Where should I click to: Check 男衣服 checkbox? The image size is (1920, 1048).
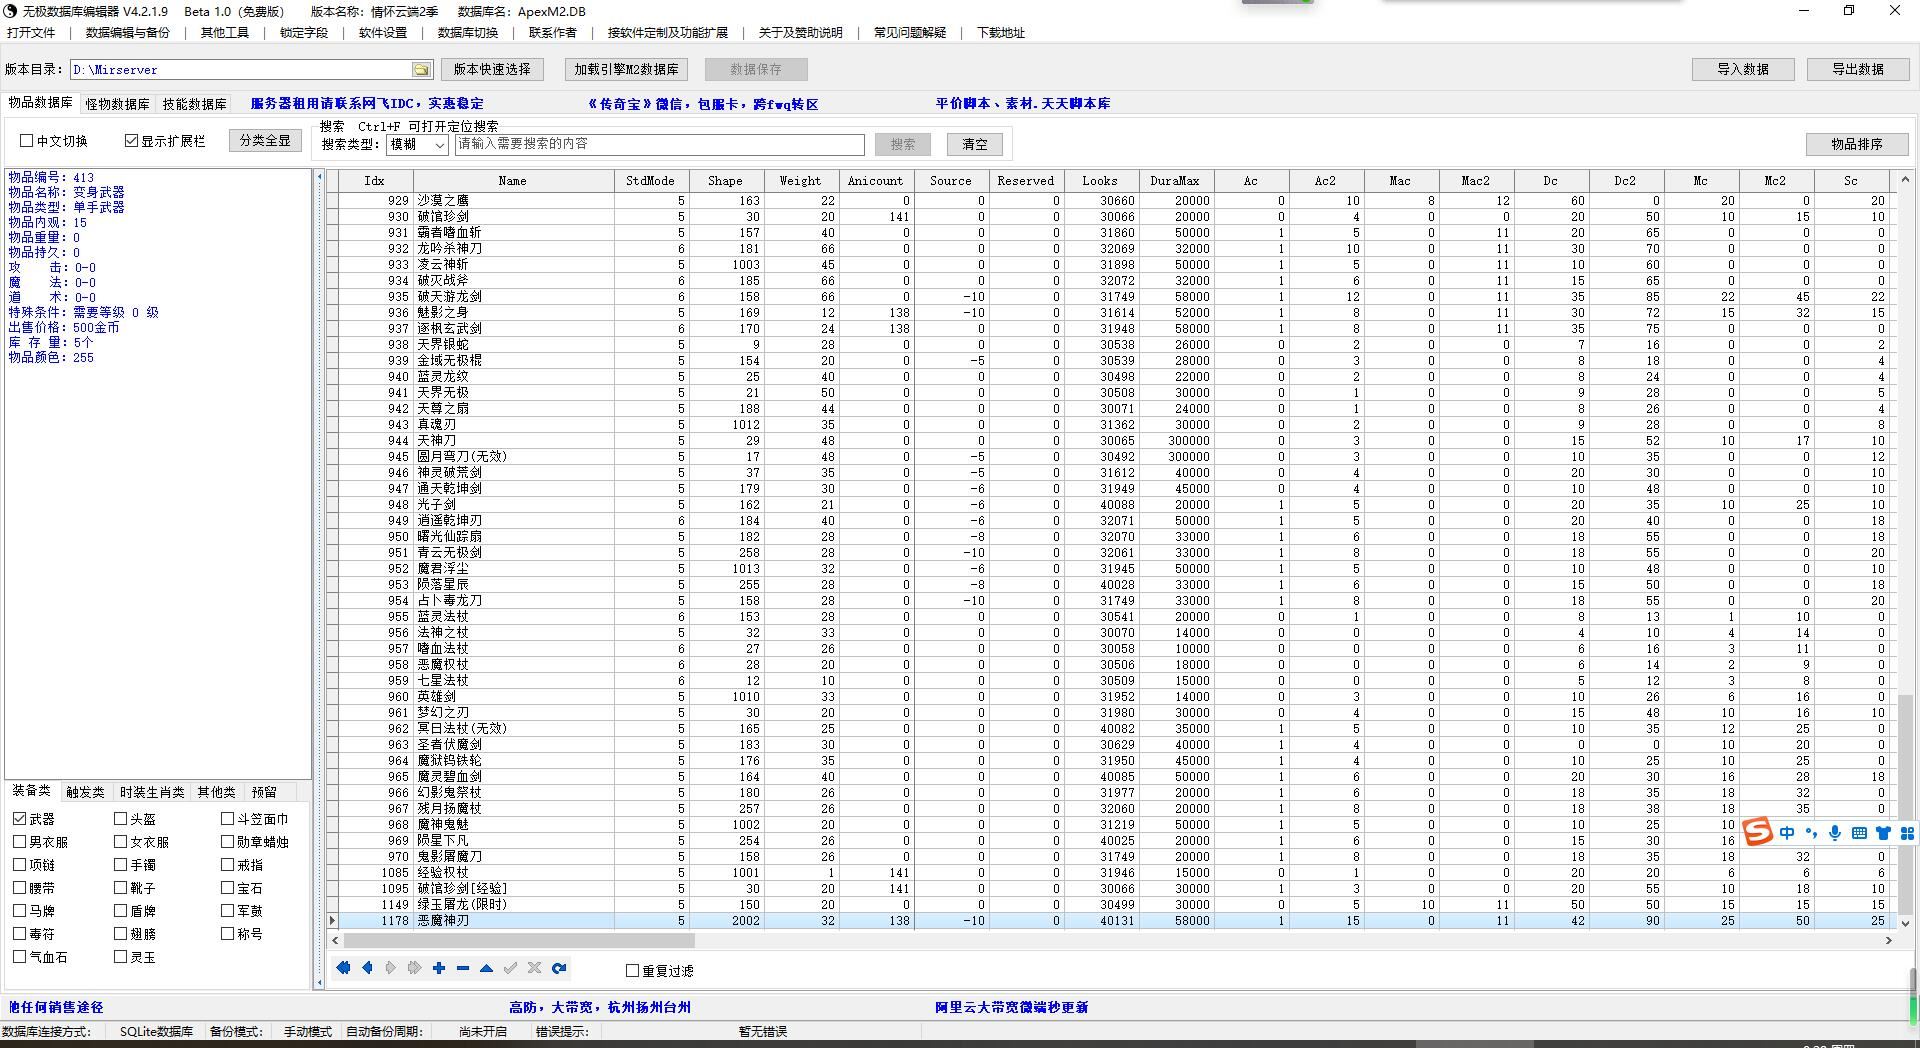[20, 842]
